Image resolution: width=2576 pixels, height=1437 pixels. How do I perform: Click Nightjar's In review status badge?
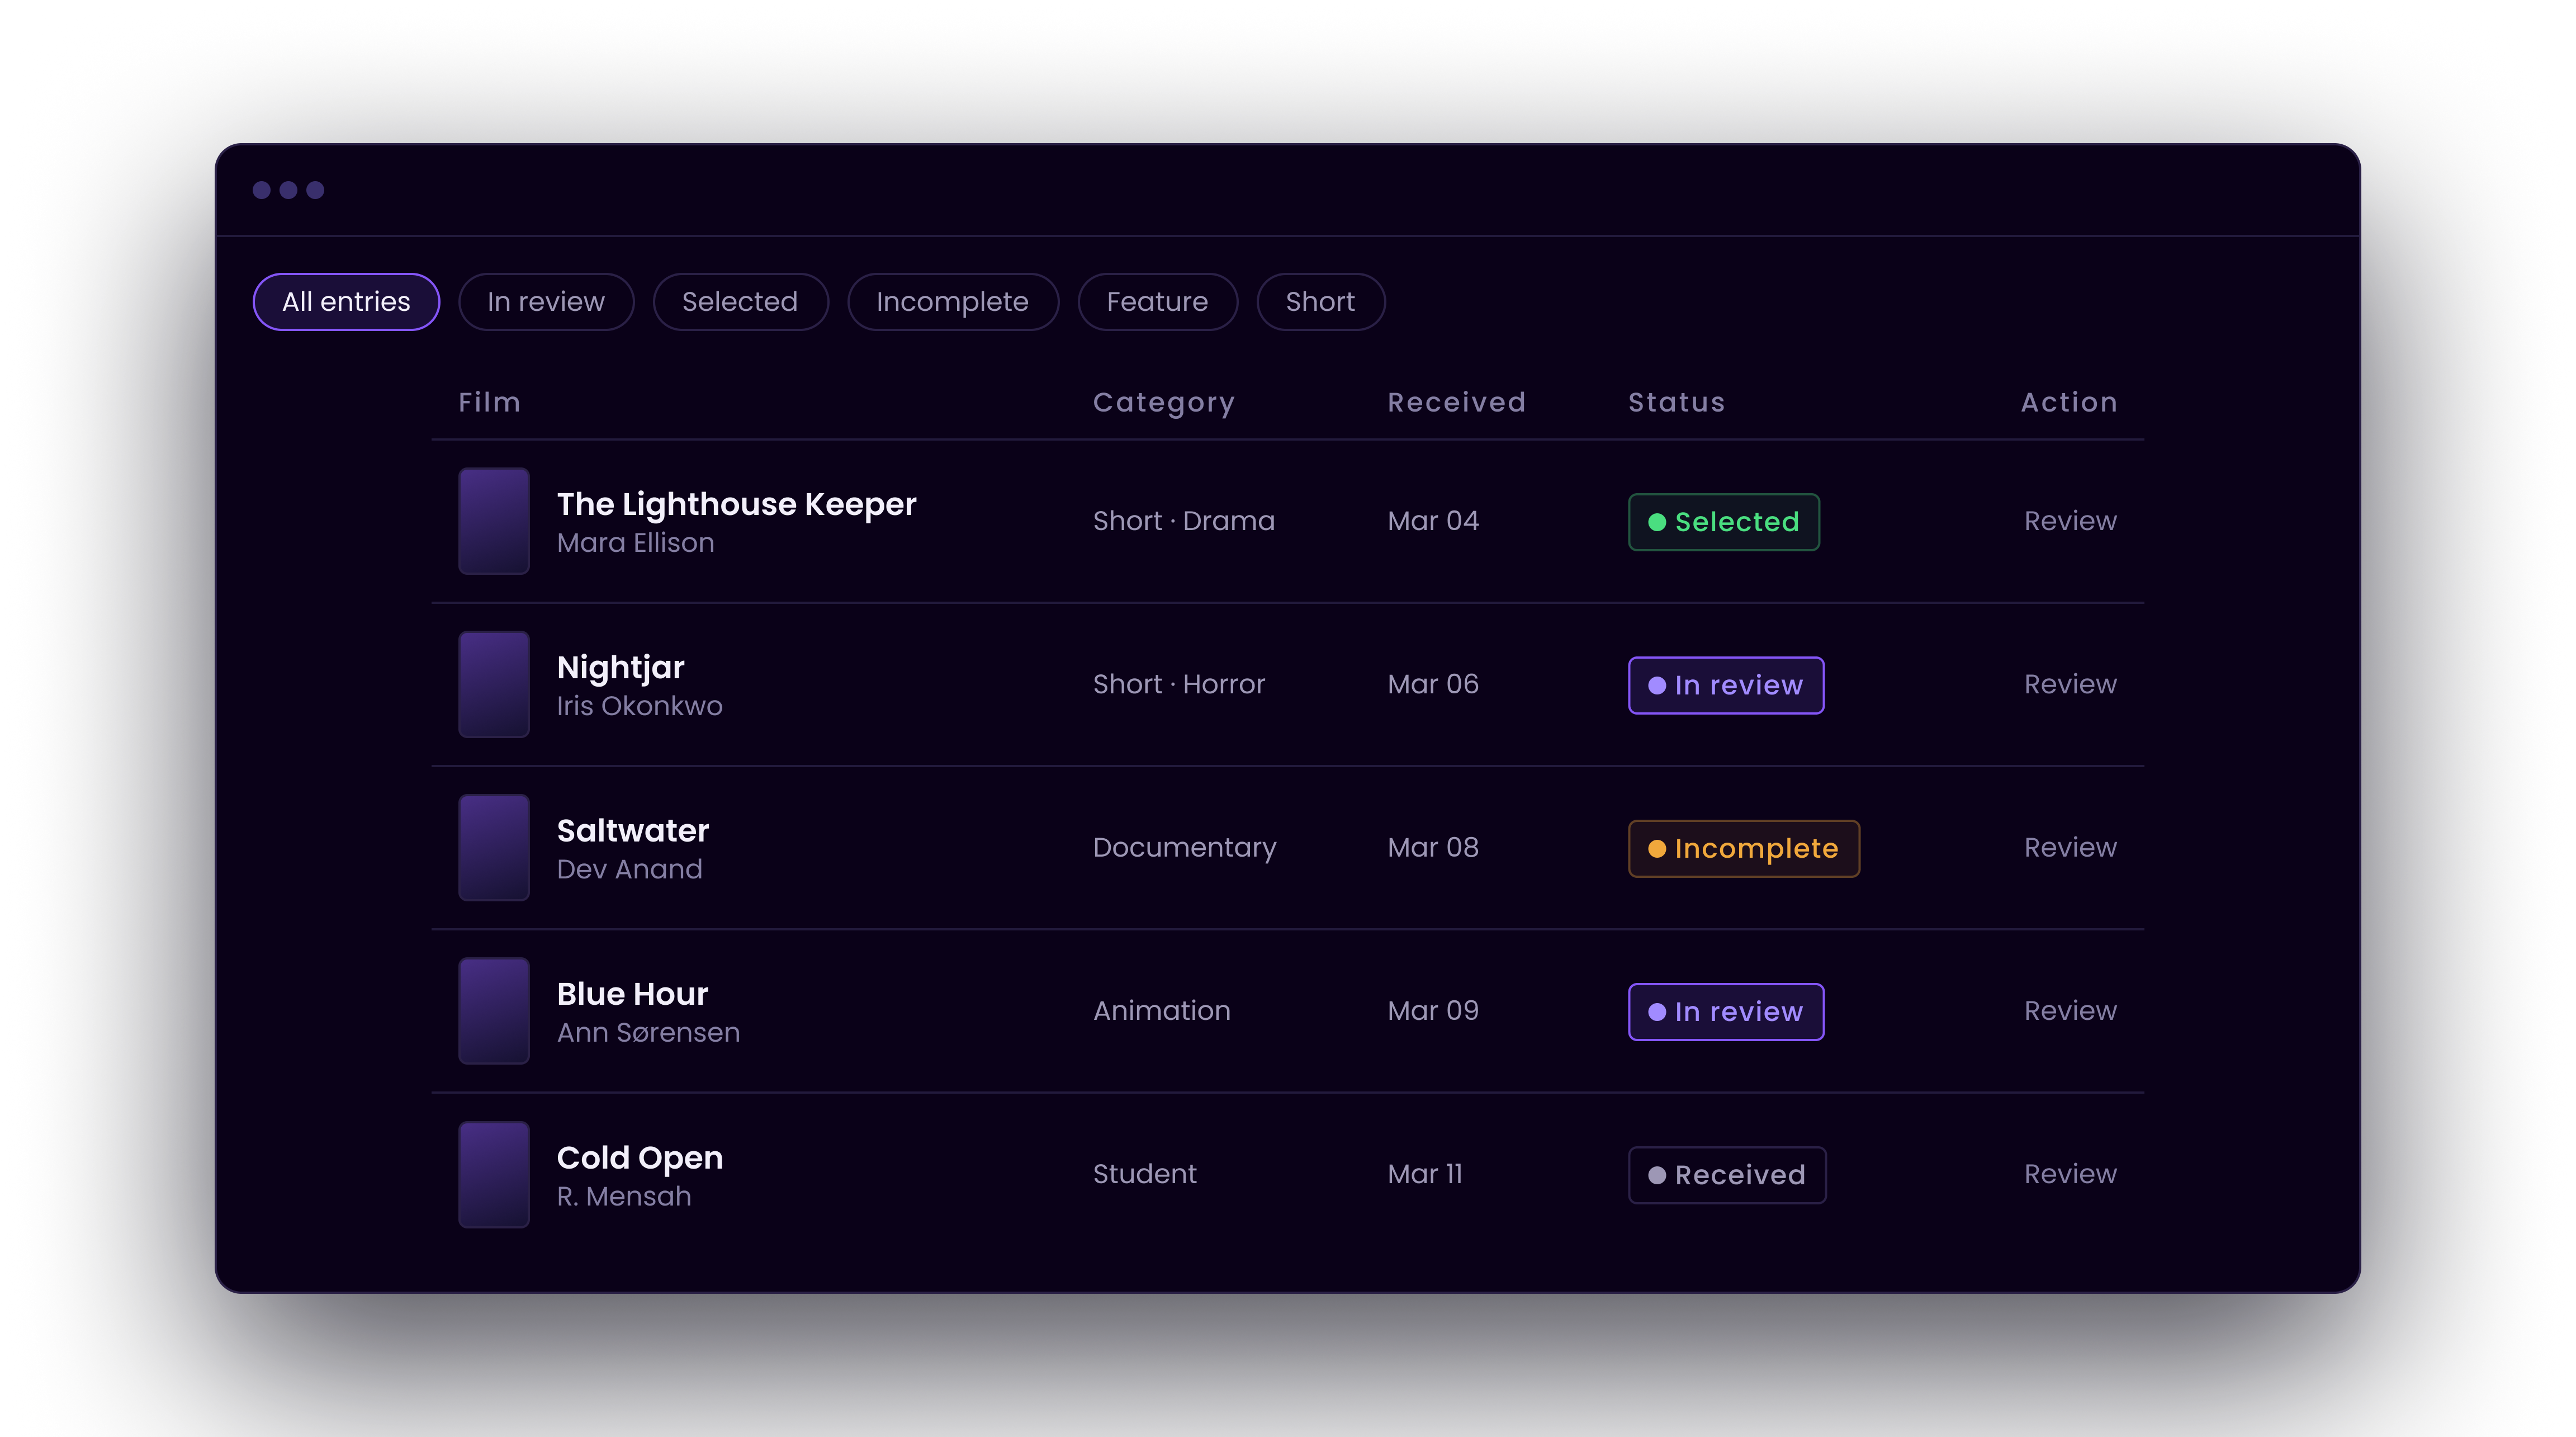pos(1725,685)
